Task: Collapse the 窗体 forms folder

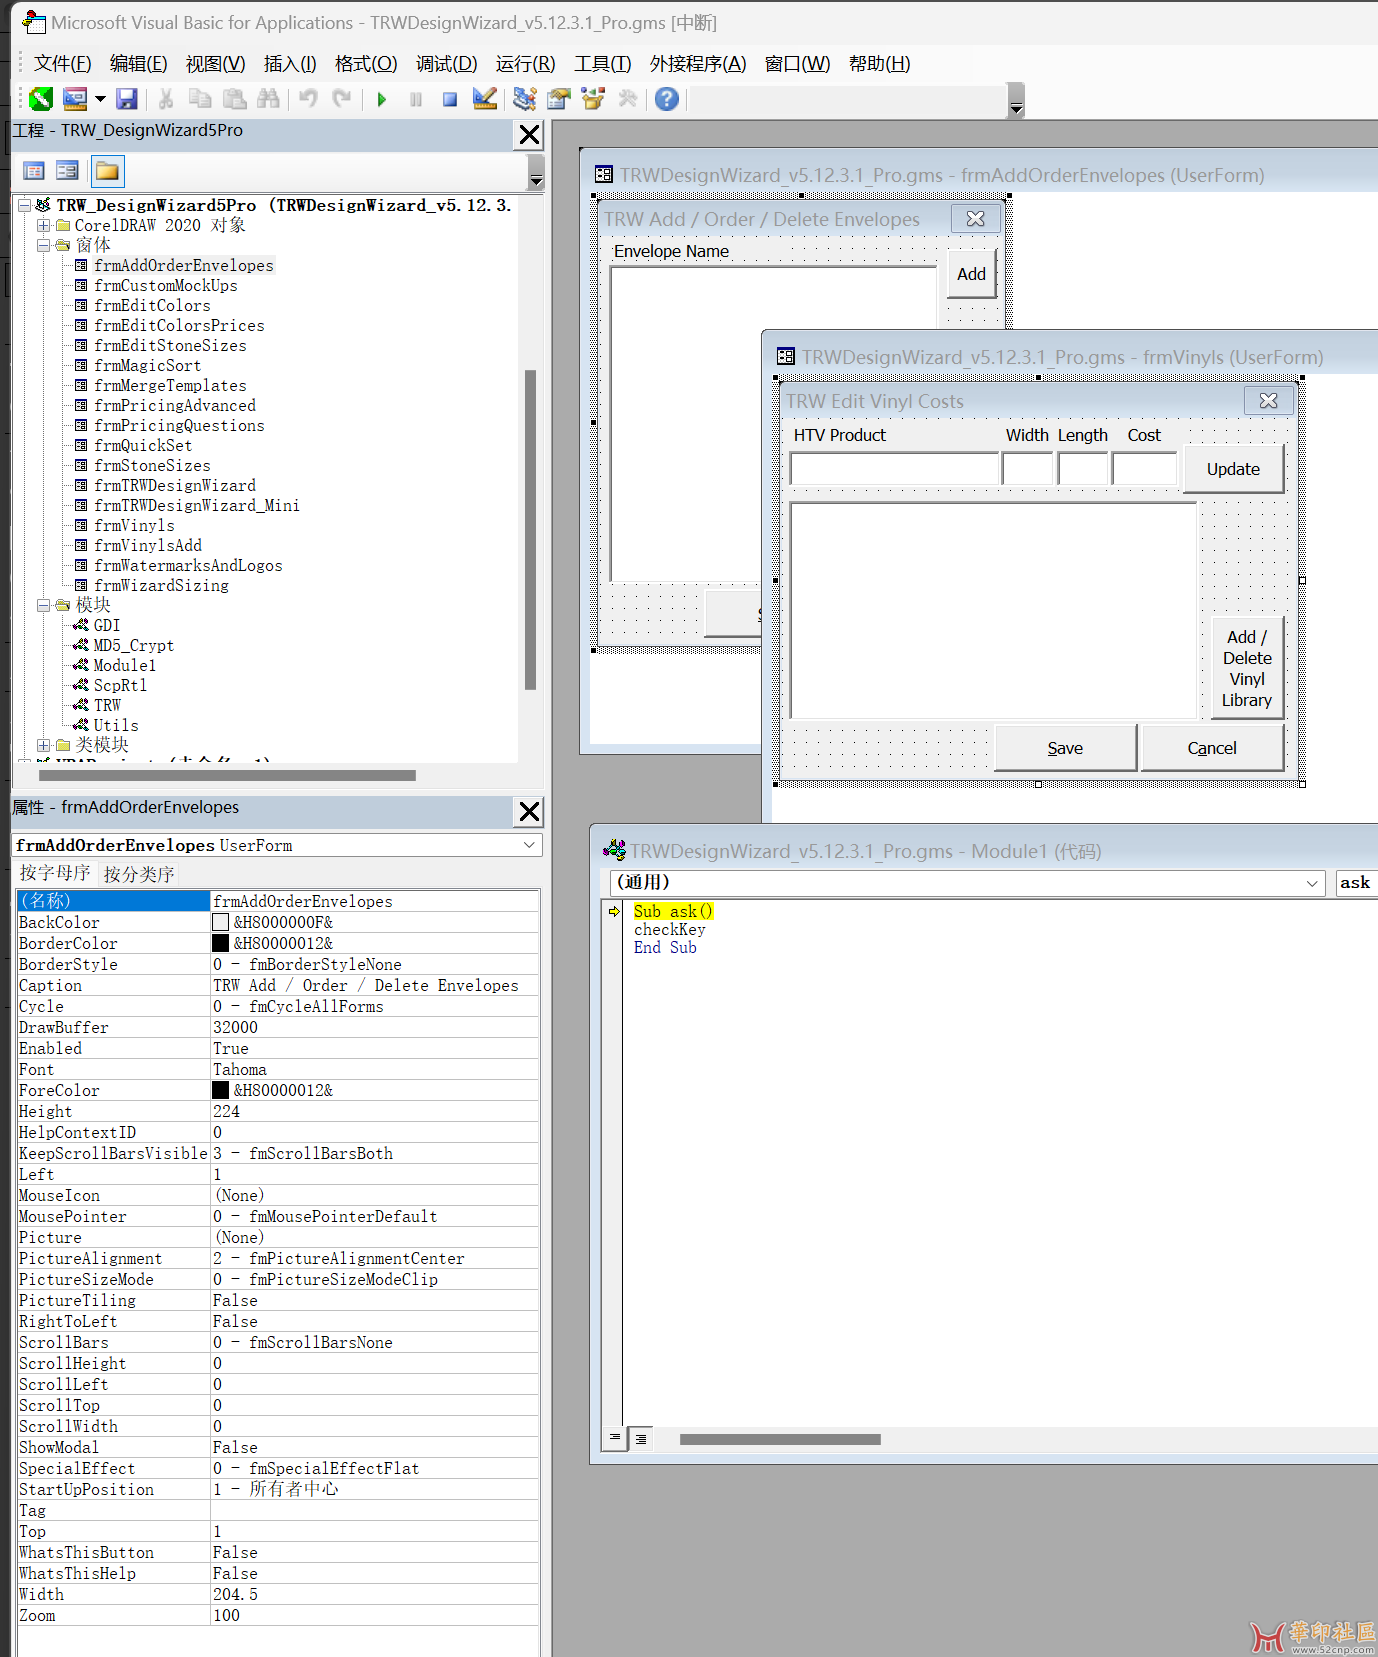Action: tap(43, 245)
